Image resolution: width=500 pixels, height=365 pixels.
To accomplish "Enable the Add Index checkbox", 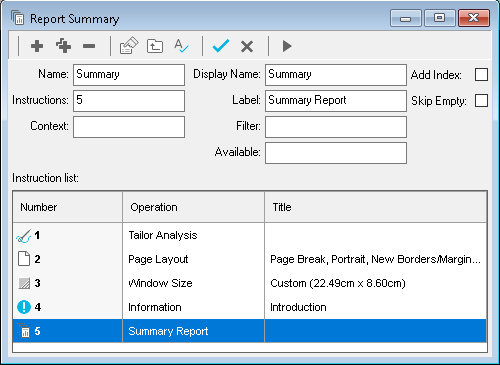I will 481,75.
